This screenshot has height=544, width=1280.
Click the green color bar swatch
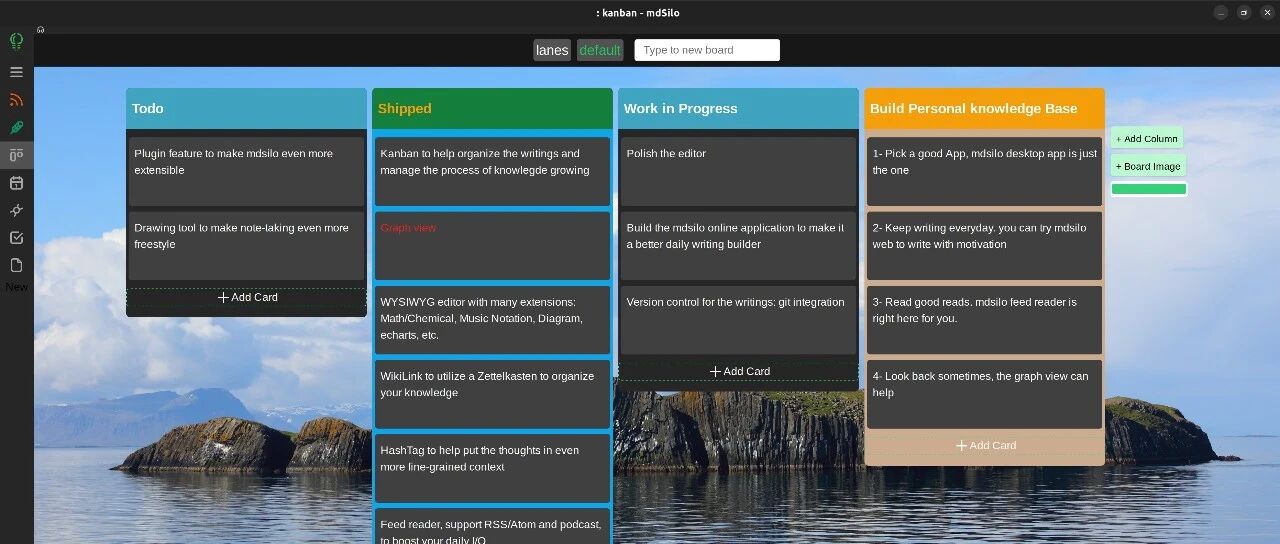[1149, 189]
